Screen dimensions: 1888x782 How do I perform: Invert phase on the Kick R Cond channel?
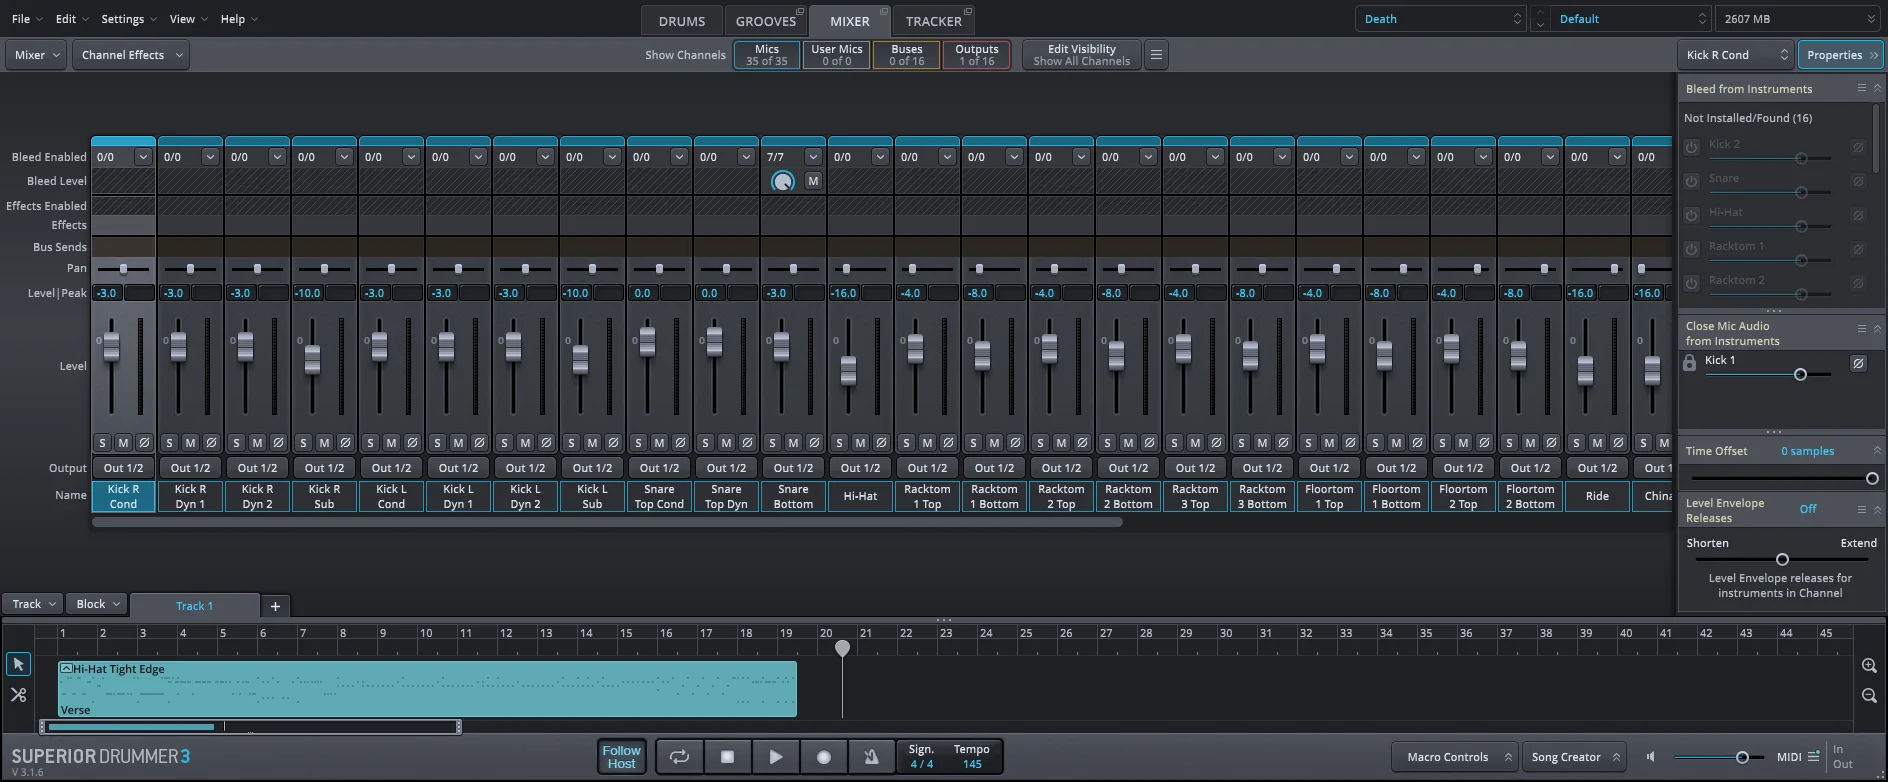click(144, 443)
